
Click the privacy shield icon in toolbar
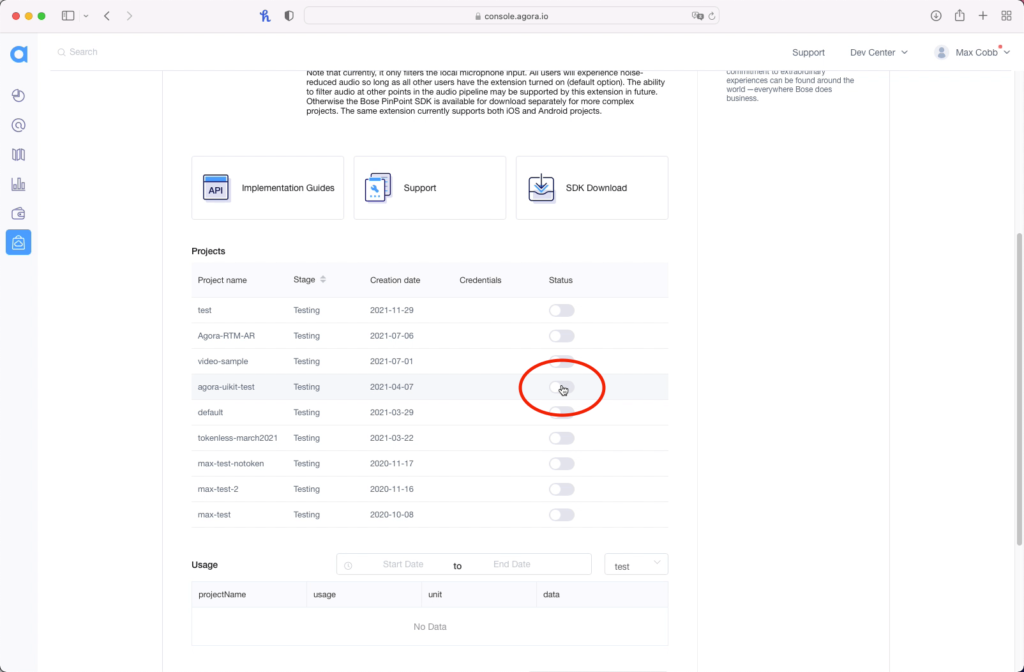point(289,16)
